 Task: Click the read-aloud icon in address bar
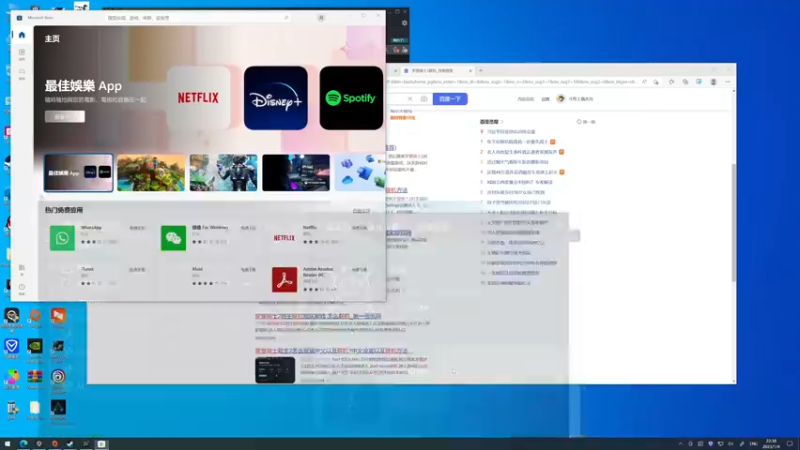(644, 82)
